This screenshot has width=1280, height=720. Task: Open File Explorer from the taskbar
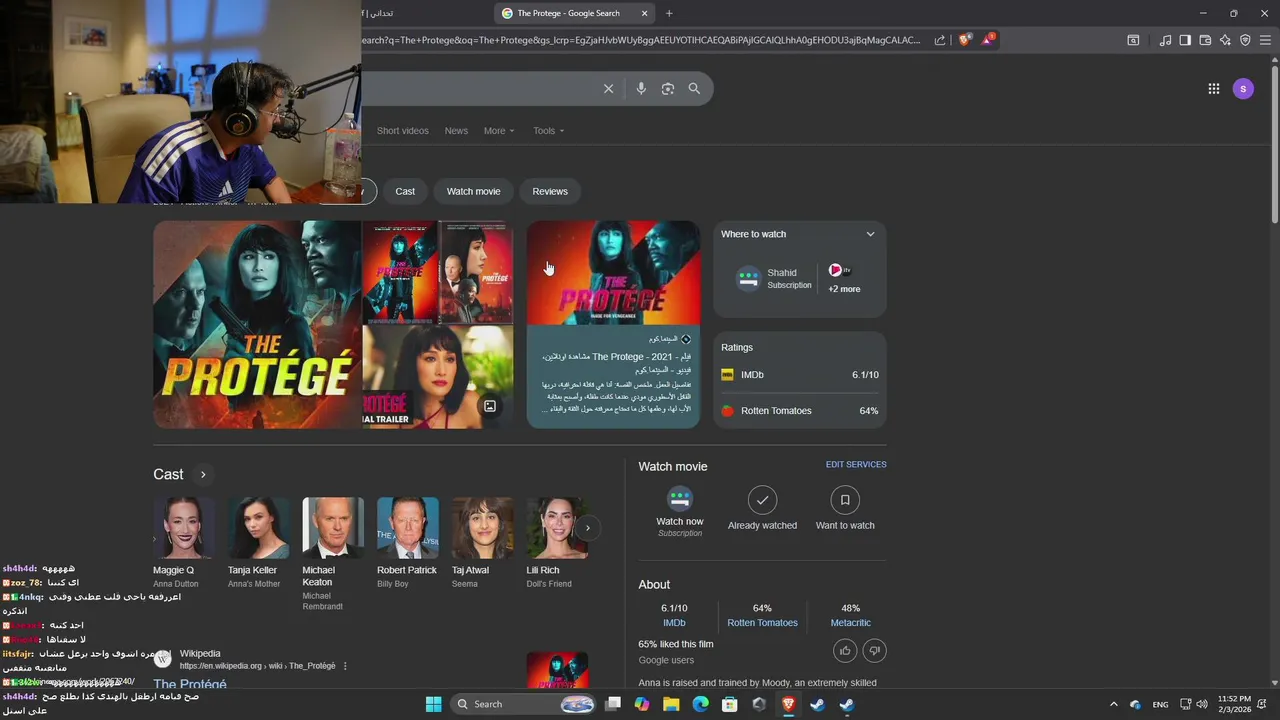(x=671, y=704)
